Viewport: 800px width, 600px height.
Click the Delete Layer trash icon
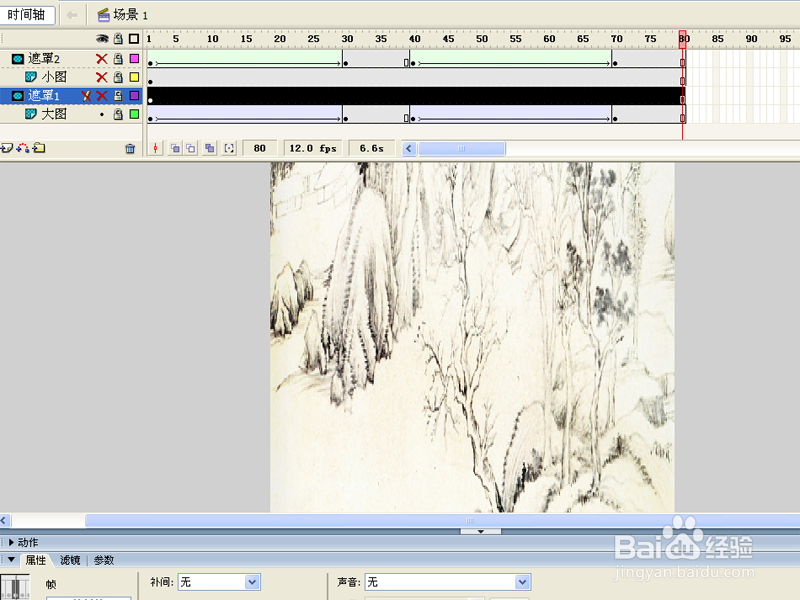pyautogui.click(x=130, y=148)
